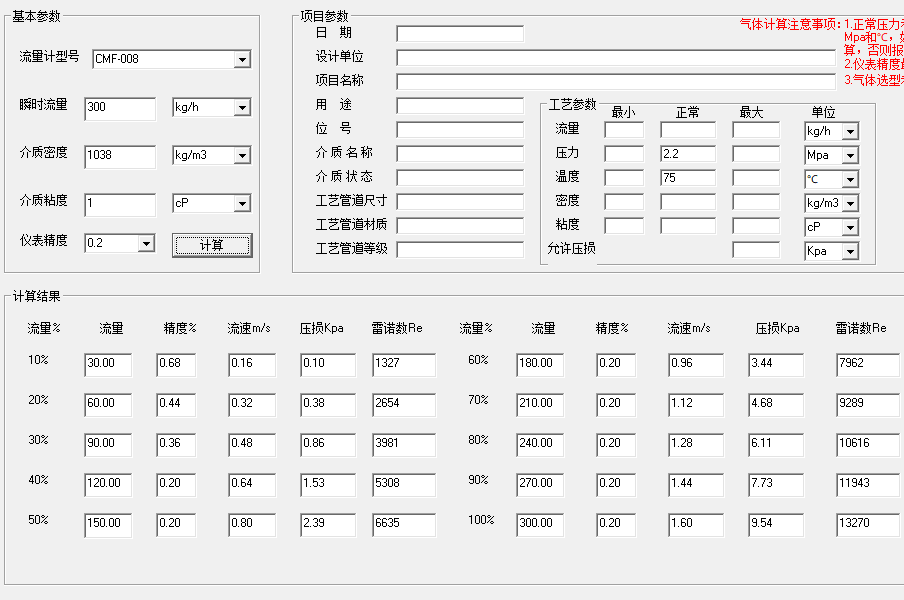Click the 工艺管道材质 input field

[x=459, y=226]
